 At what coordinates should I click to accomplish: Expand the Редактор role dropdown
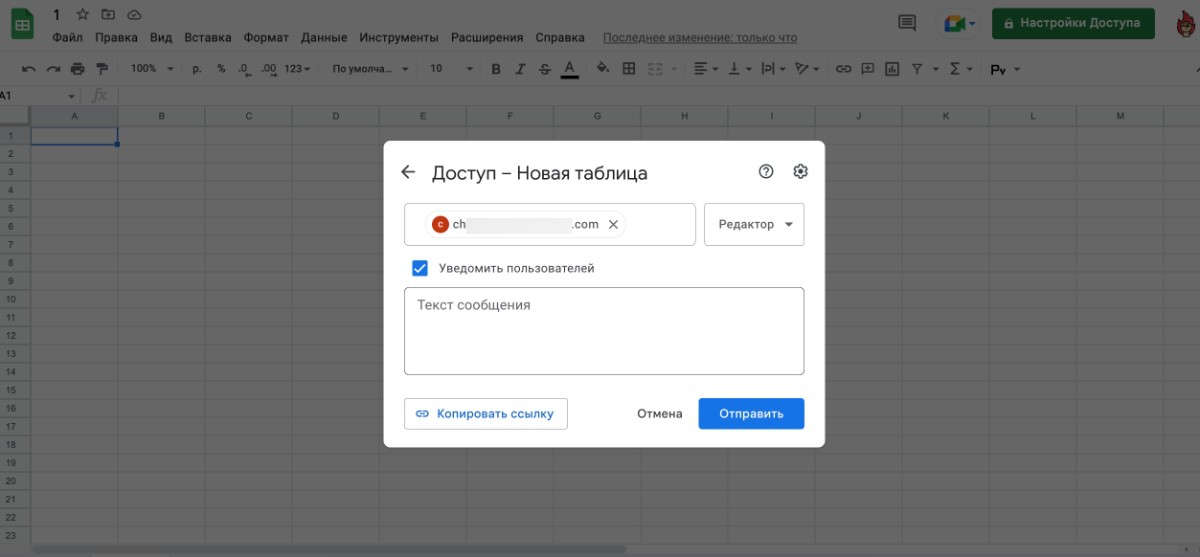tap(754, 225)
